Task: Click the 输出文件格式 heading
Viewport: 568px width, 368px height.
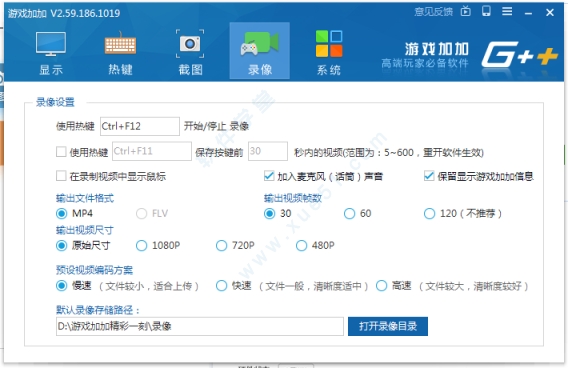Action: 85,198
